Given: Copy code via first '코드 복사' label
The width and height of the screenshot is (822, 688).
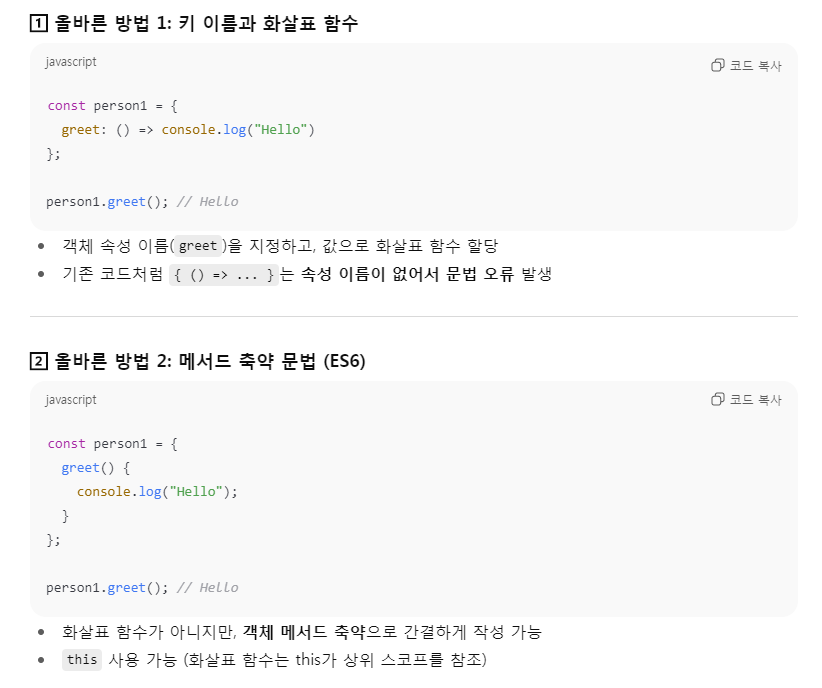Looking at the screenshot, I should pos(755,66).
